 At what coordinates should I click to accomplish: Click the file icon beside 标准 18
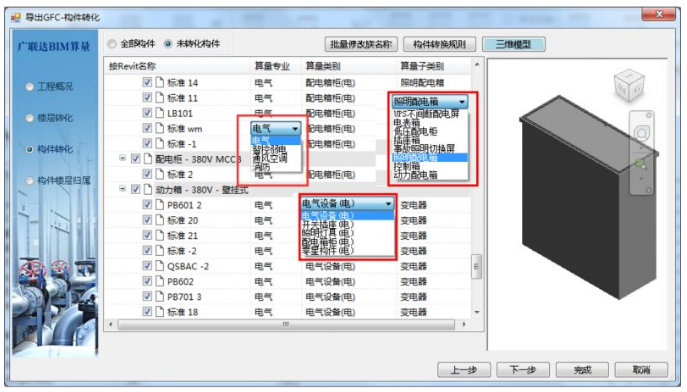(159, 312)
